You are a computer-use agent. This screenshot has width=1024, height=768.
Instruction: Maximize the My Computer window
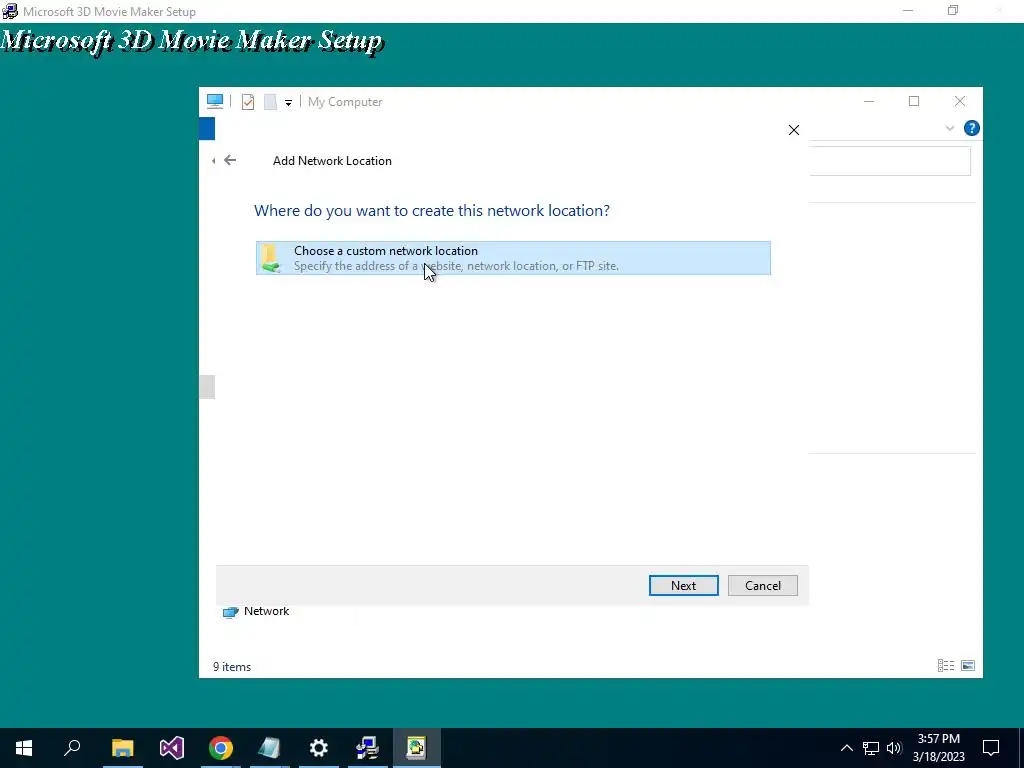(x=914, y=101)
